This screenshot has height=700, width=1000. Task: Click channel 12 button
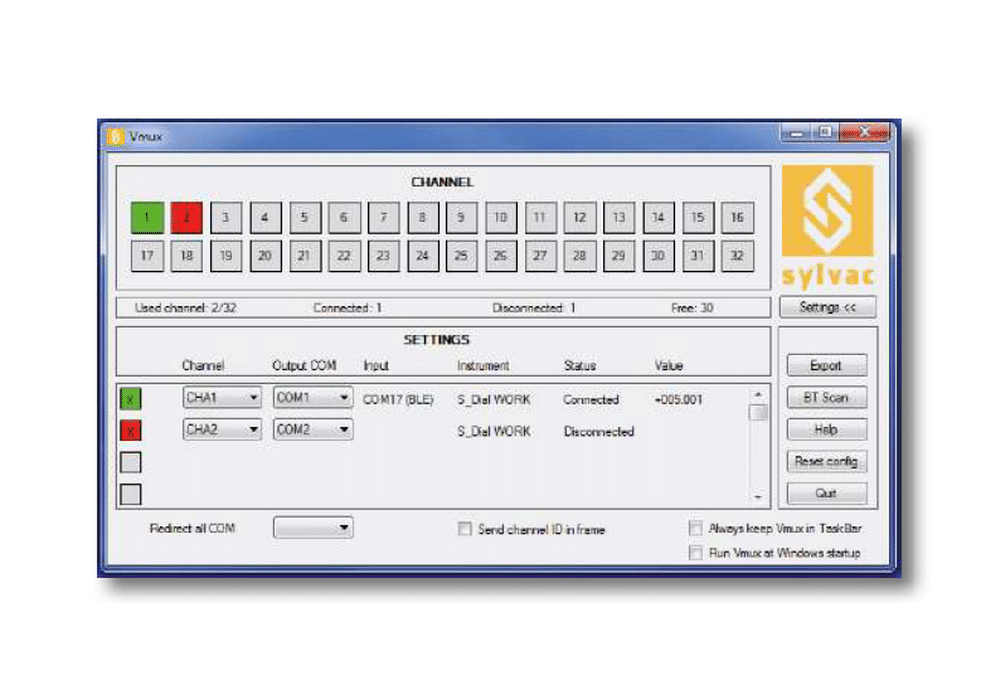pos(580,217)
